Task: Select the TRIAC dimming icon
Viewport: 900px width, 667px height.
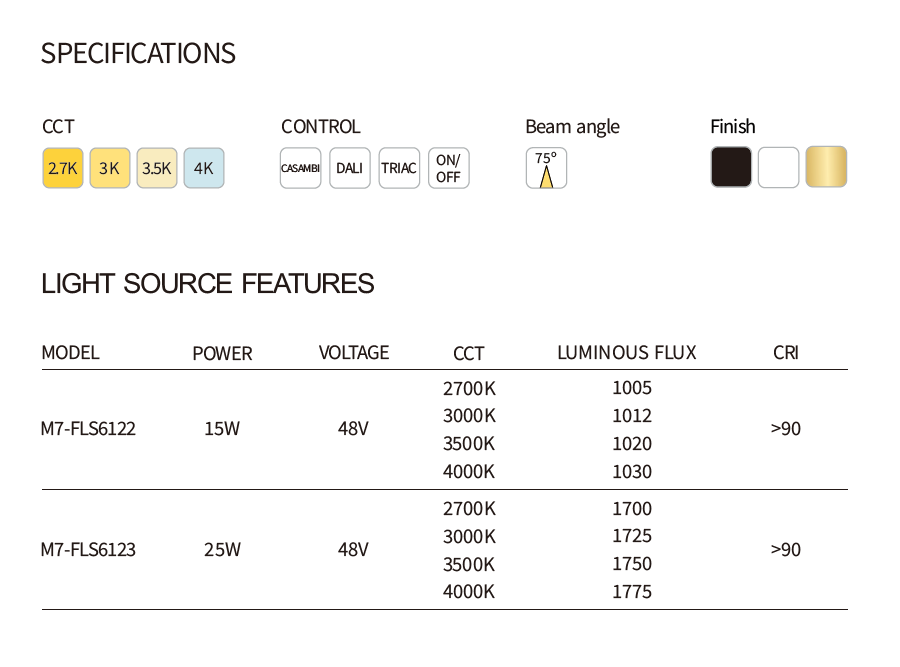Action: point(398,168)
